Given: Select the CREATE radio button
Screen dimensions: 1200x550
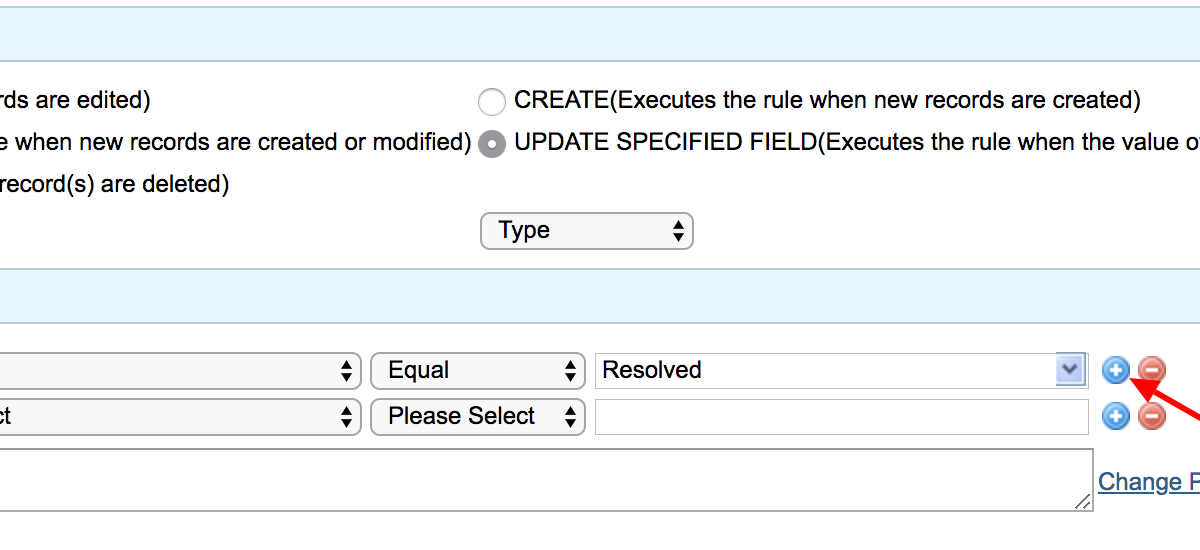Looking at the screenshot, I should [492, 102].
